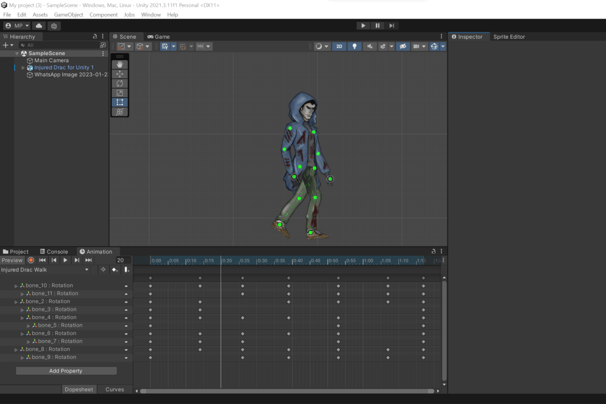Expand Injured Drac for Unity 1 in Hierarchy

pyautogui.click(x=23, y=68)
